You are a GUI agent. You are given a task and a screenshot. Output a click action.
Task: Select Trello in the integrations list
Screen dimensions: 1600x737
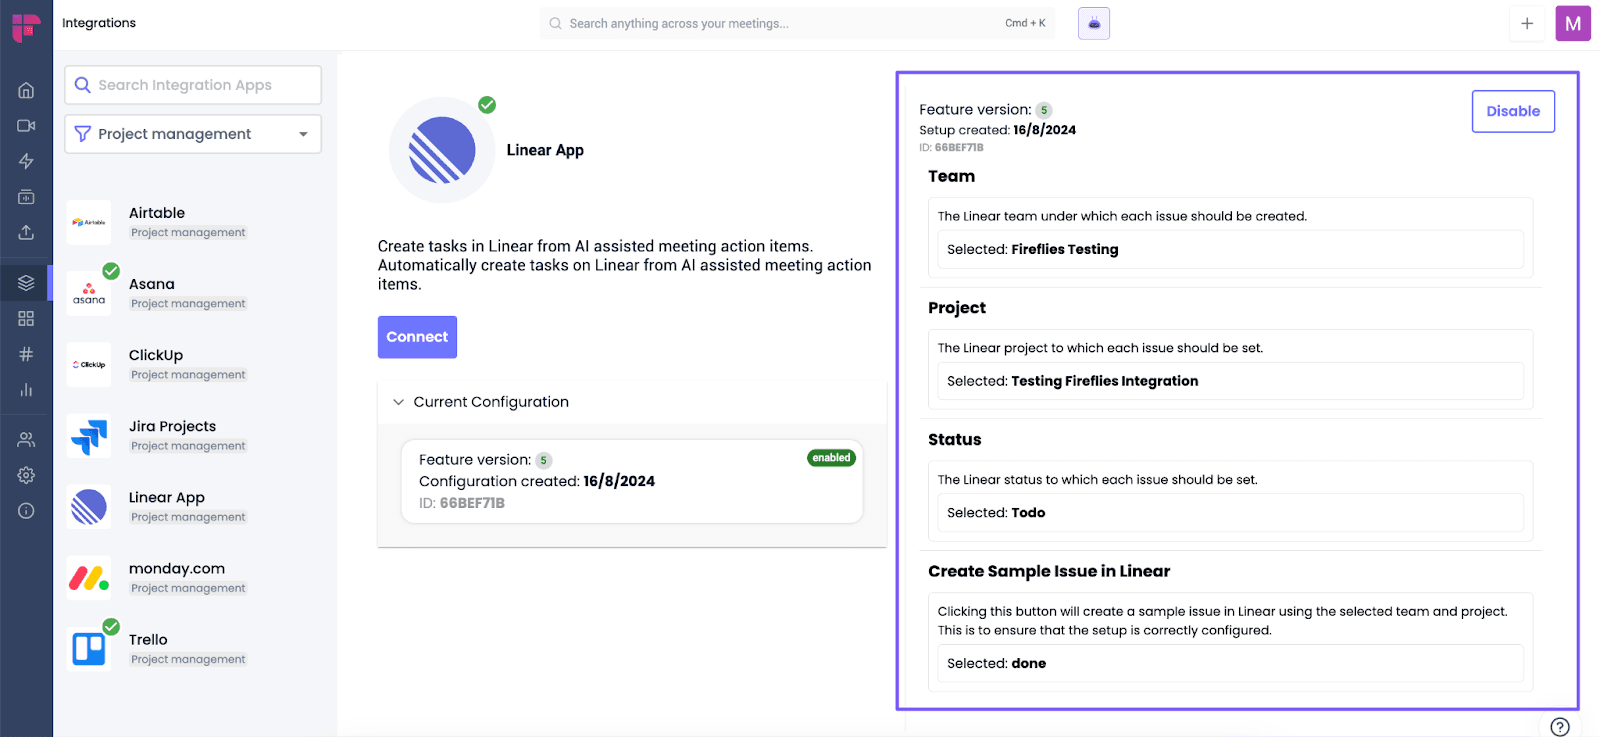(193, 649)
